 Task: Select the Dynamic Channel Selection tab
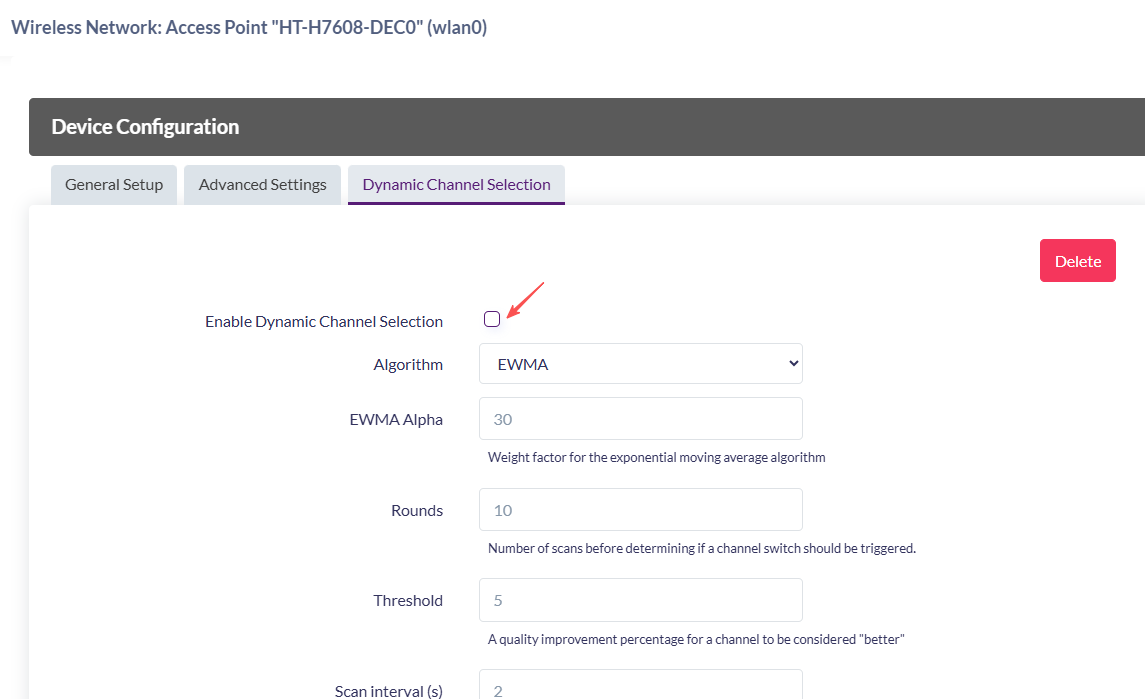456,185
